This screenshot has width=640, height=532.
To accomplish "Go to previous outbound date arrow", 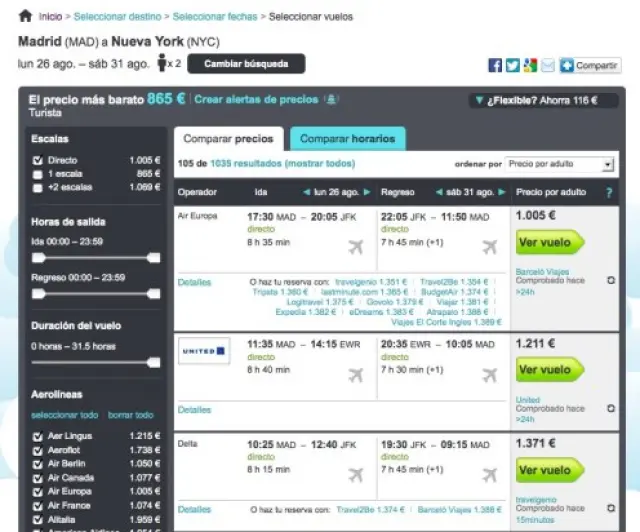I will 306,191.
